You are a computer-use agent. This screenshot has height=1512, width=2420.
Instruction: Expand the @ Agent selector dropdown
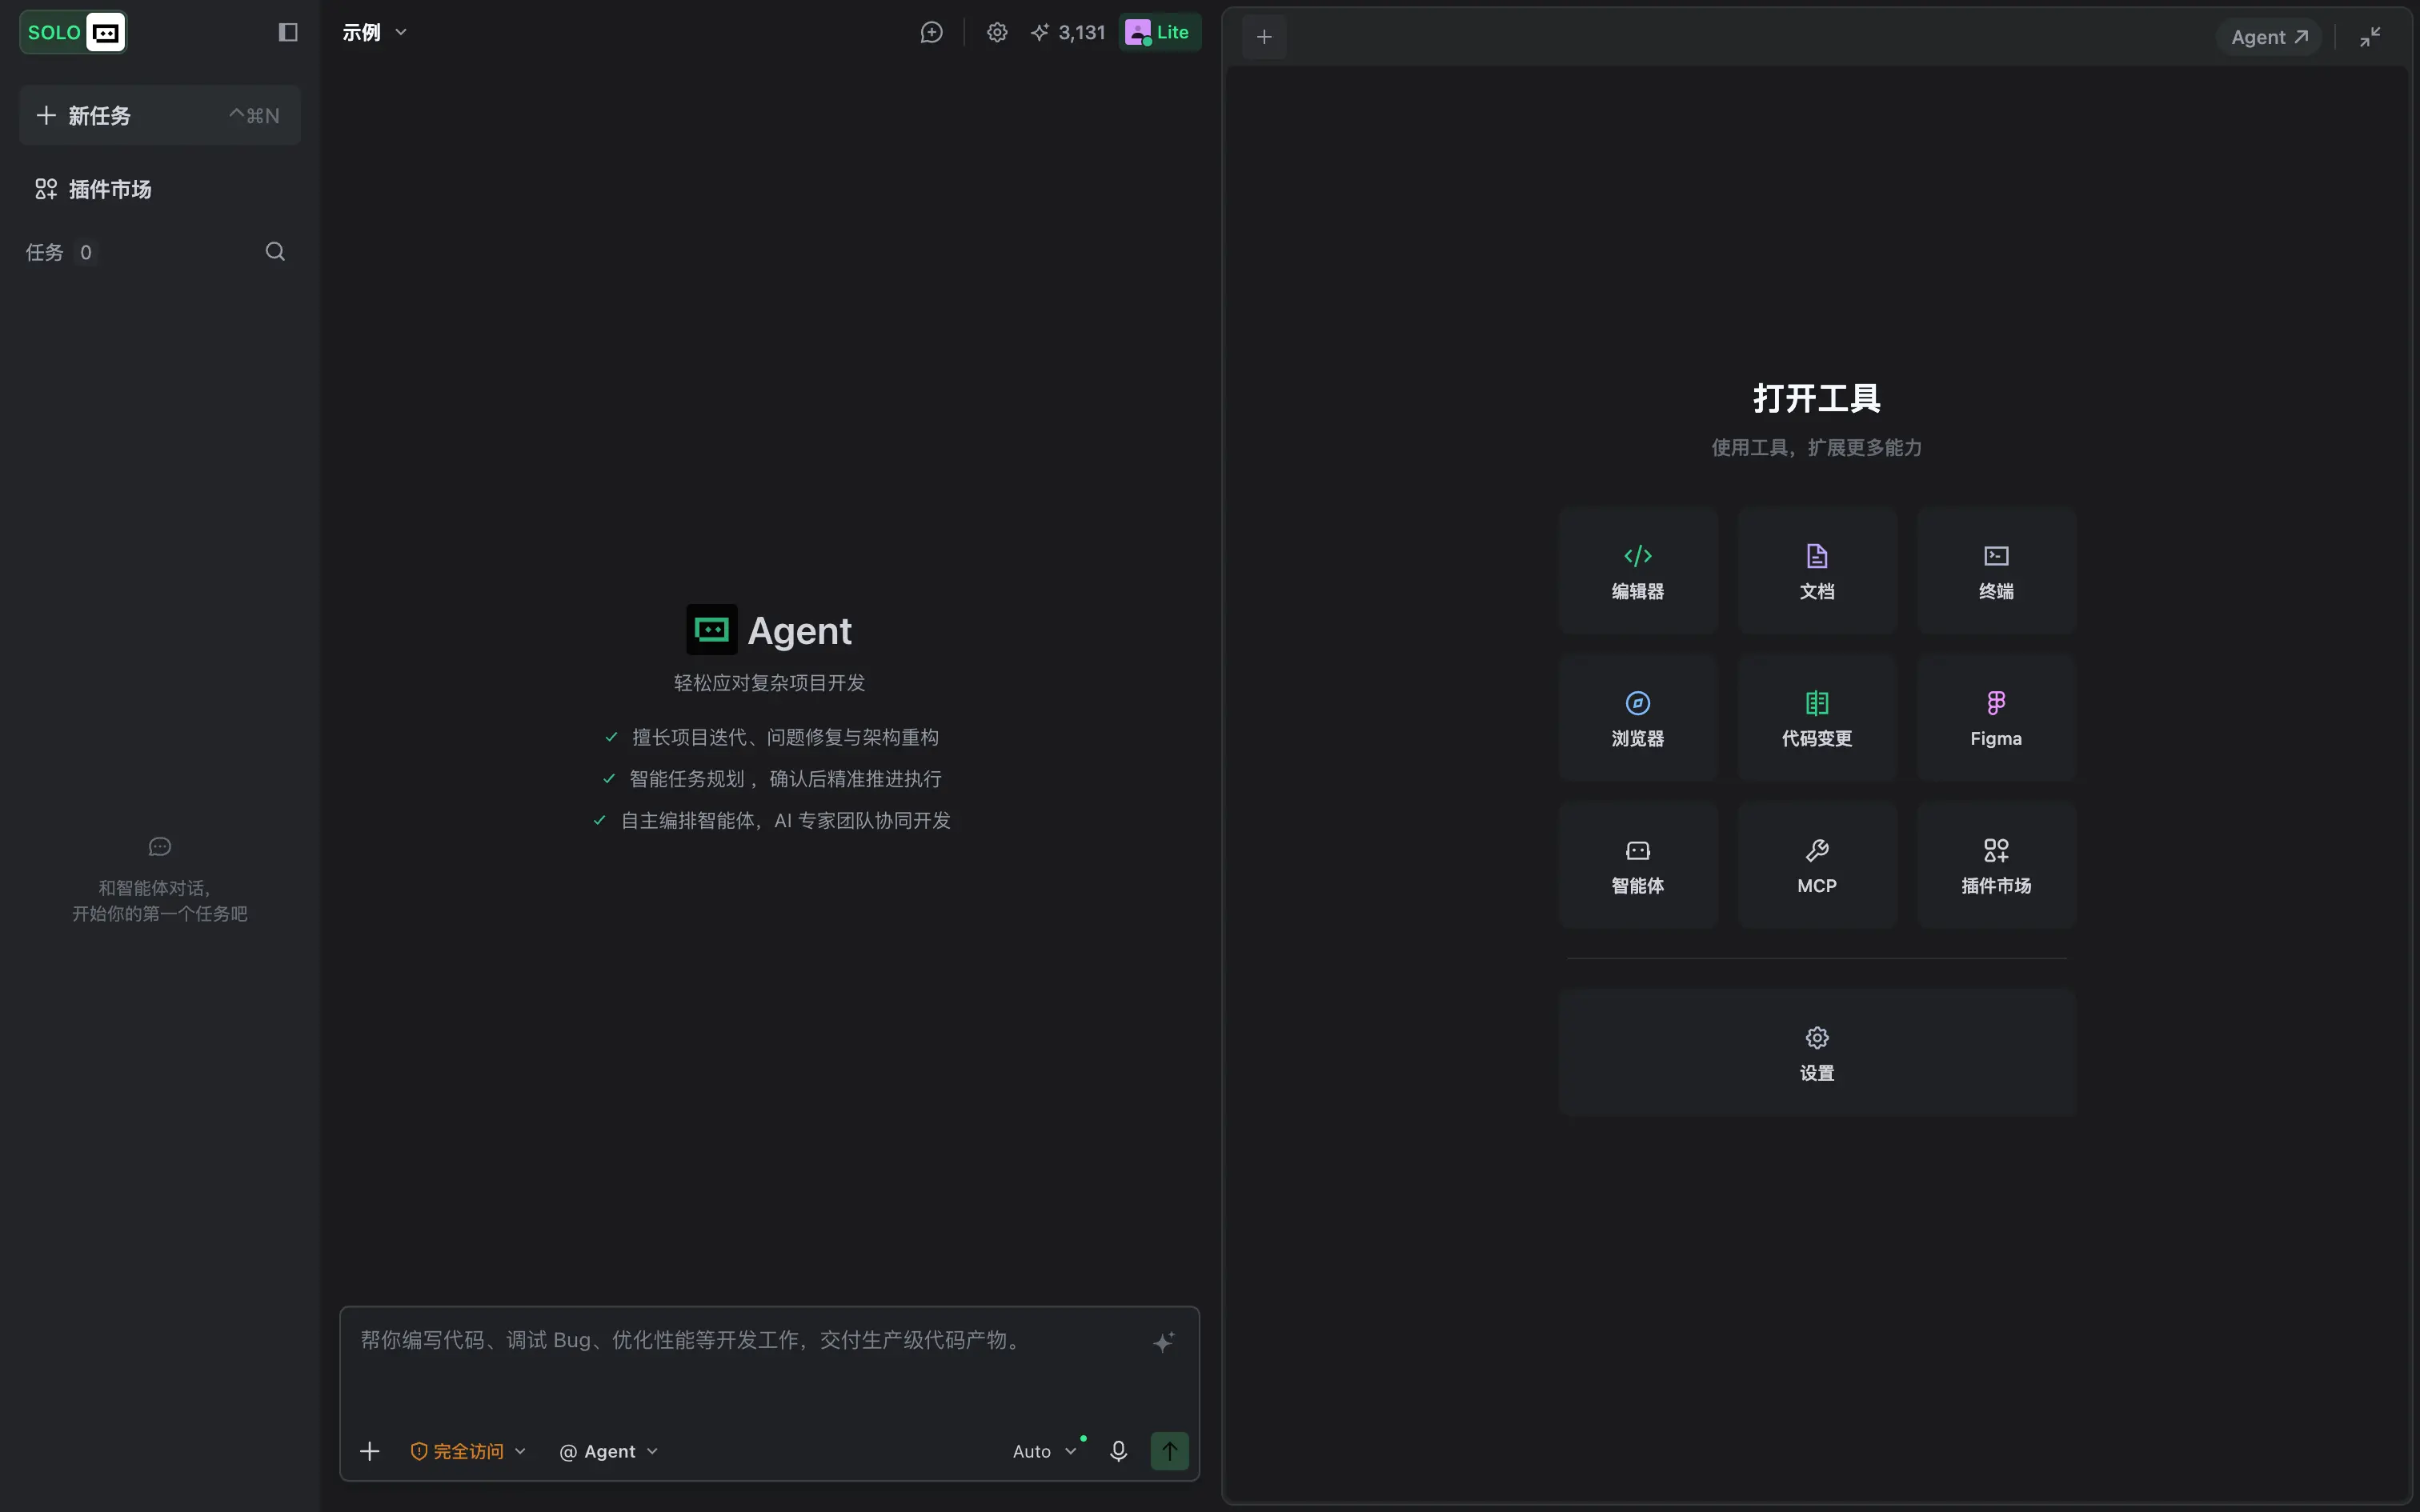click(x=609, y=1451)
